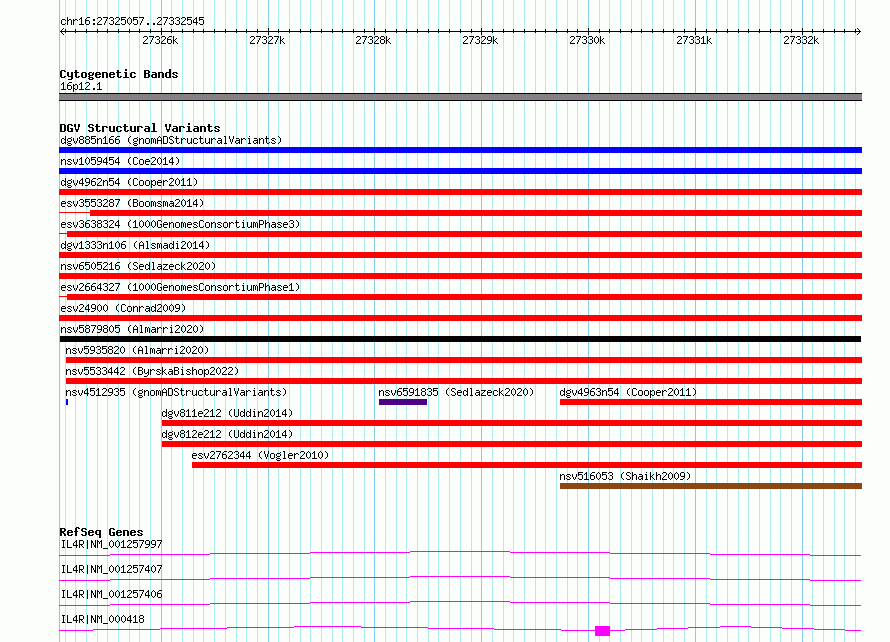Click the magenta exon block of IL4R|NM_000418
This screenshot has height=642, width=890.
pos(602,631)
